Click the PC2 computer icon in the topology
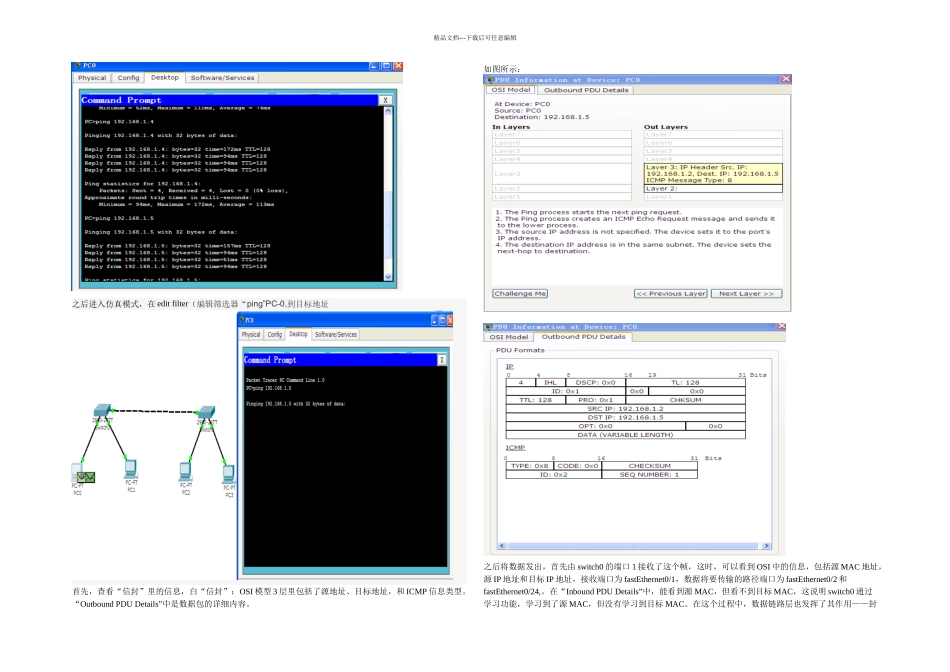 point(185,471)
